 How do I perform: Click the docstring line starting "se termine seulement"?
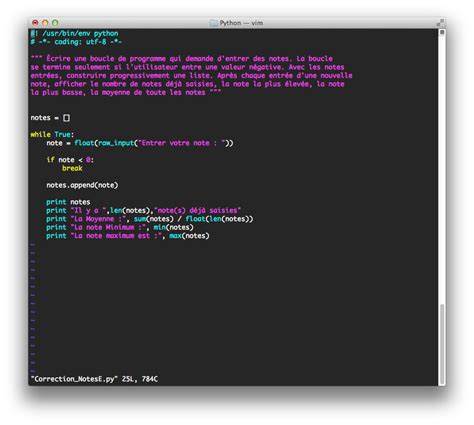187,67
